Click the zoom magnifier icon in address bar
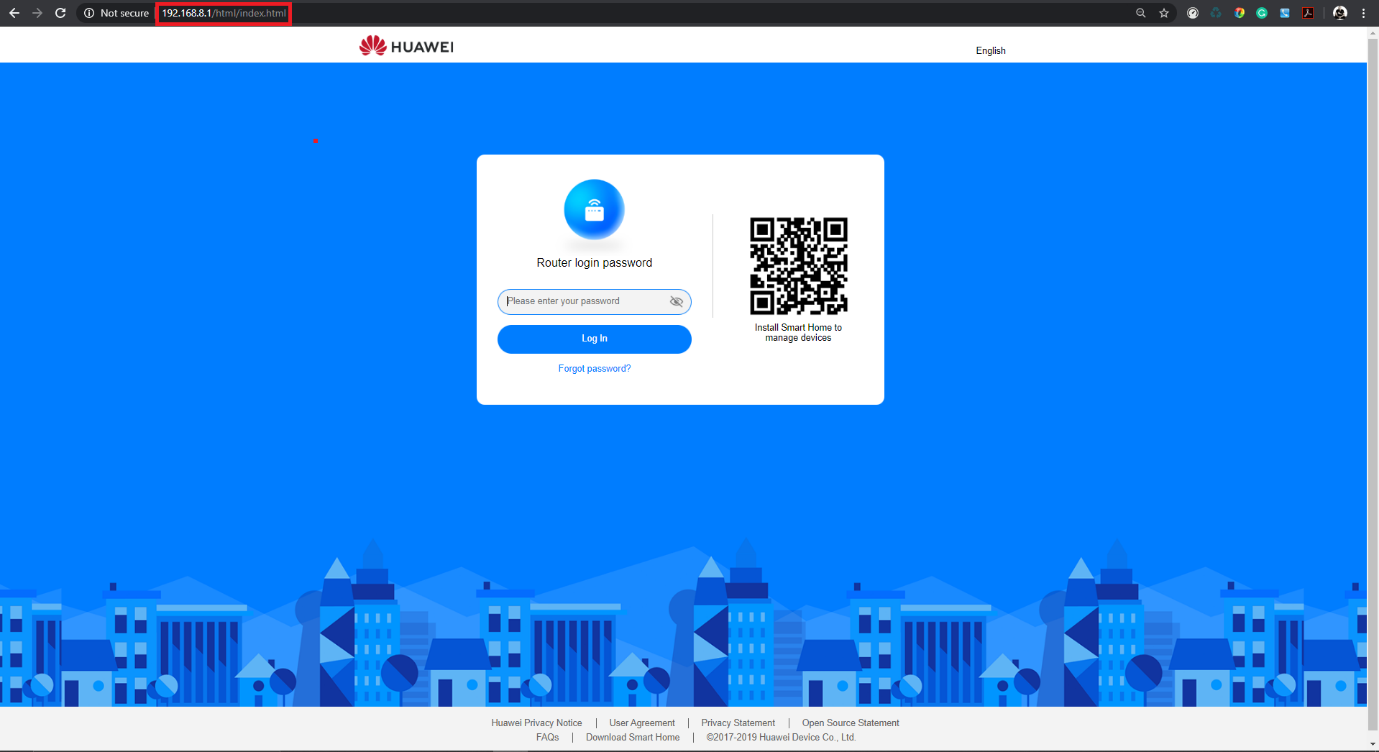Image resolution: width=1379 pixels, height=752 pixels. pyautogui.click(x=1141, y=13)
